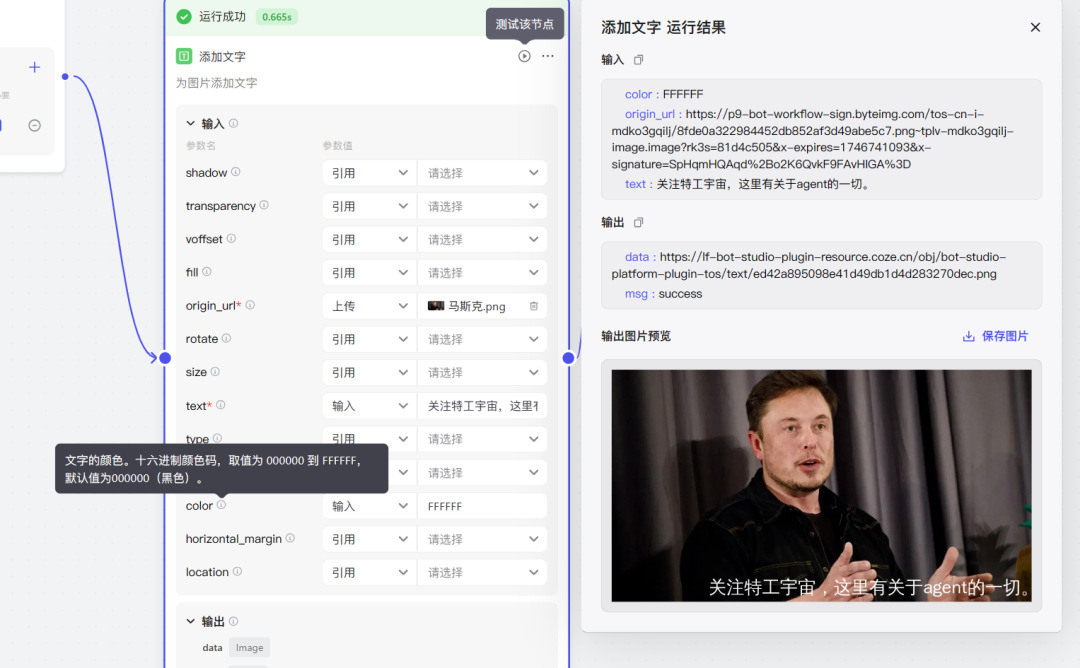Open the node more options ellipsis
This screenshot has width=1080, height=668.
[548, 56]
